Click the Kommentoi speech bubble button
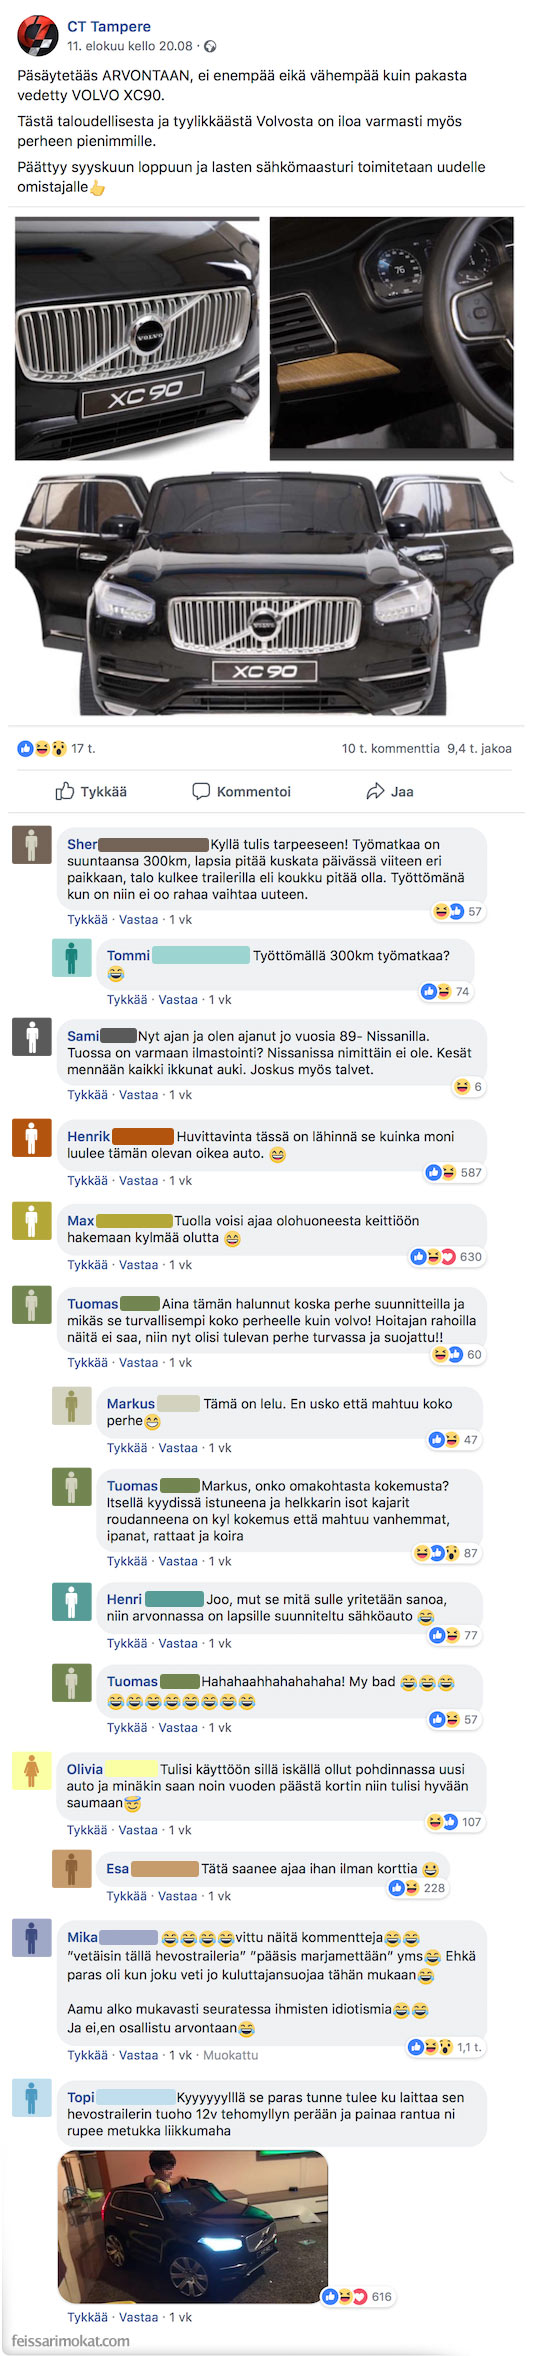 pos(241,791)
